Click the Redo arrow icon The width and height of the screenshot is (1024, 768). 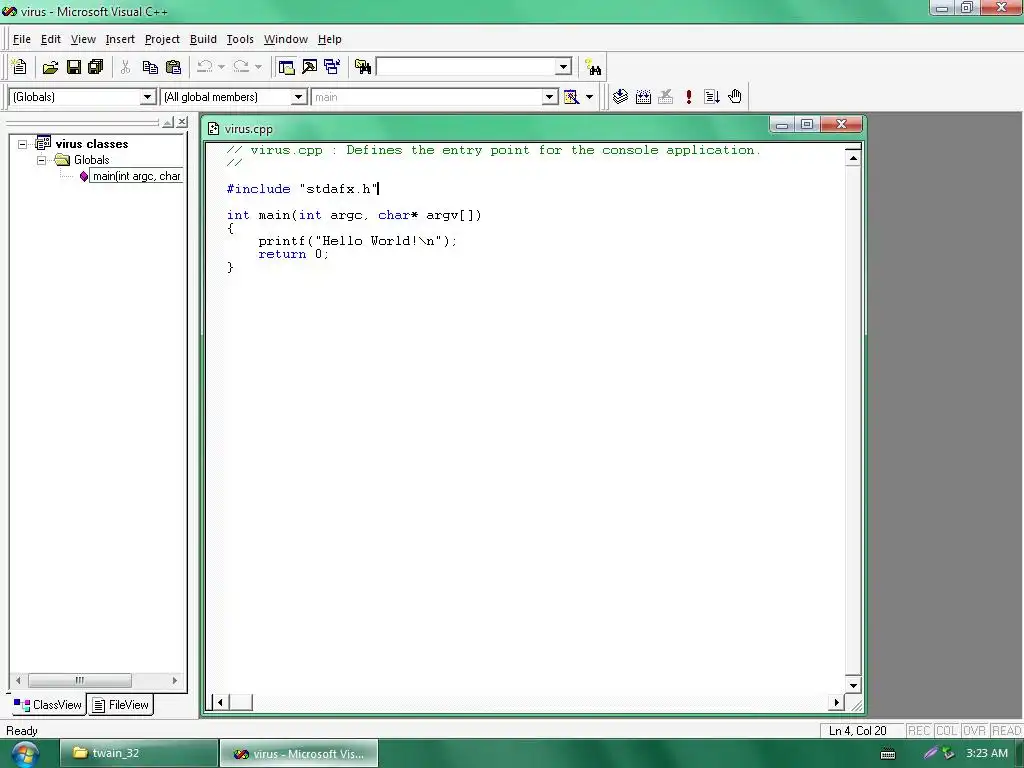pos(241,67)
